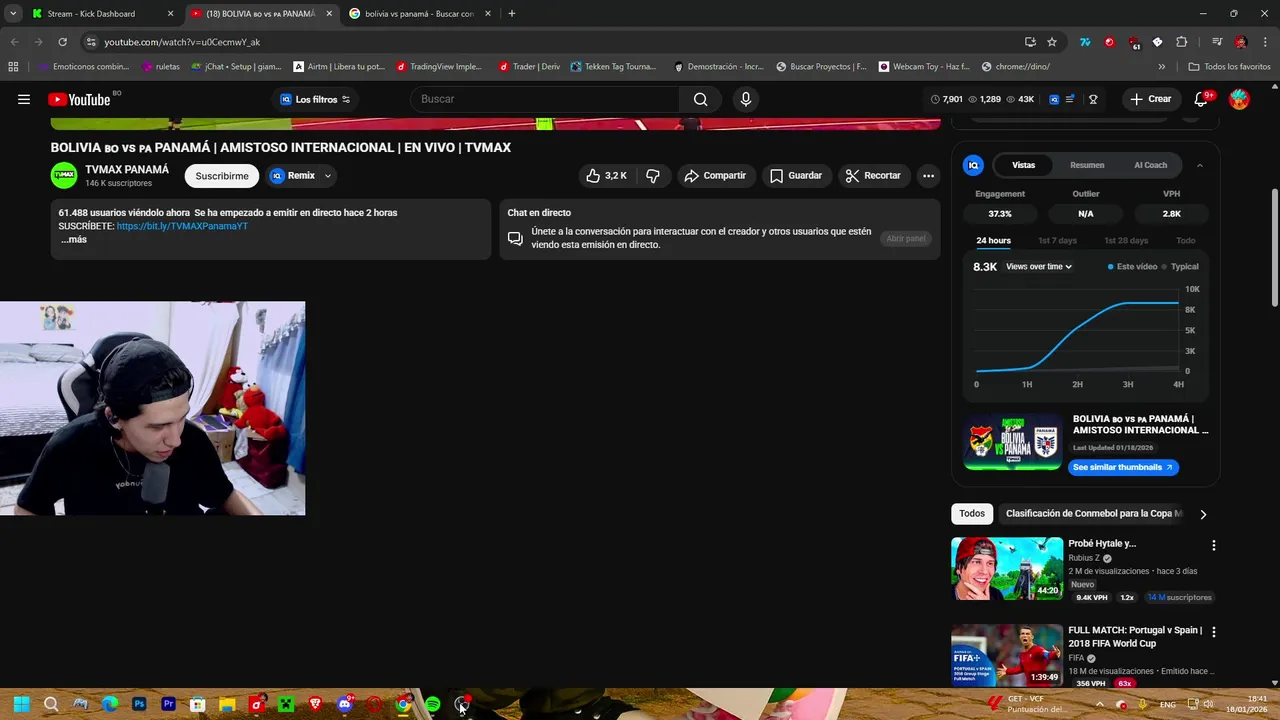Click the 7TV extension icon
The image size is (1280, 720).
[1085, 42]
